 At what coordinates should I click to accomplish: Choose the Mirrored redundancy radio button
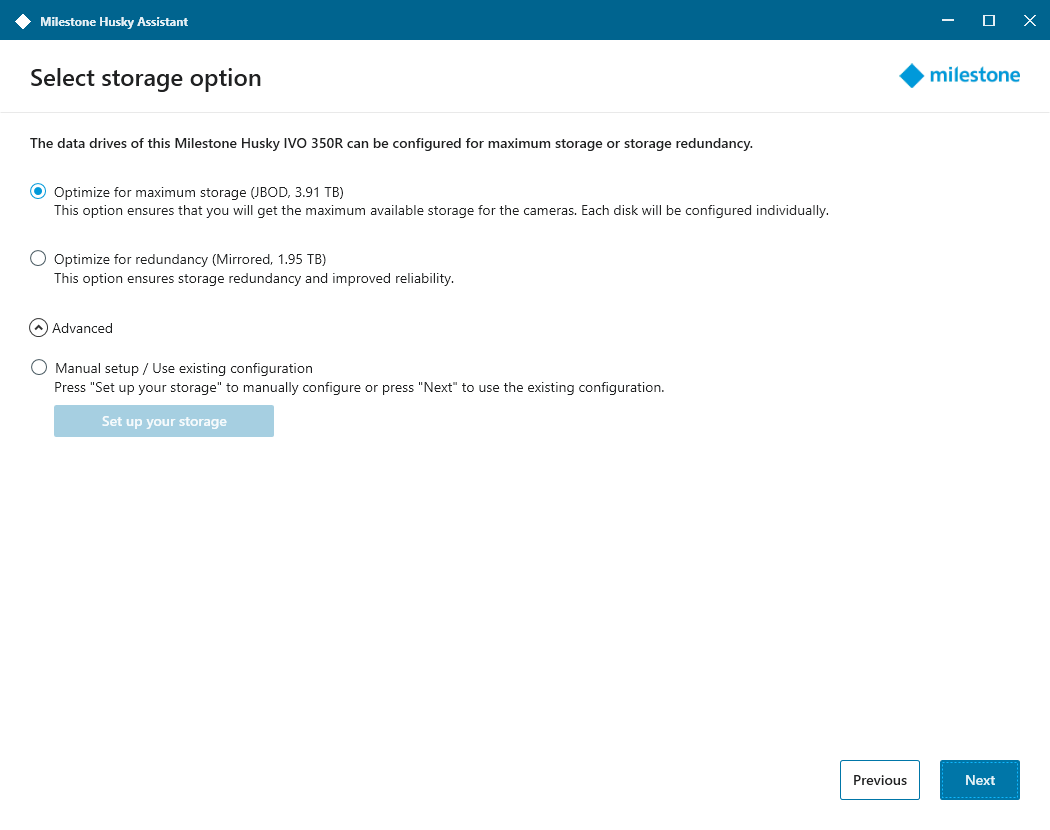(38, 258)
